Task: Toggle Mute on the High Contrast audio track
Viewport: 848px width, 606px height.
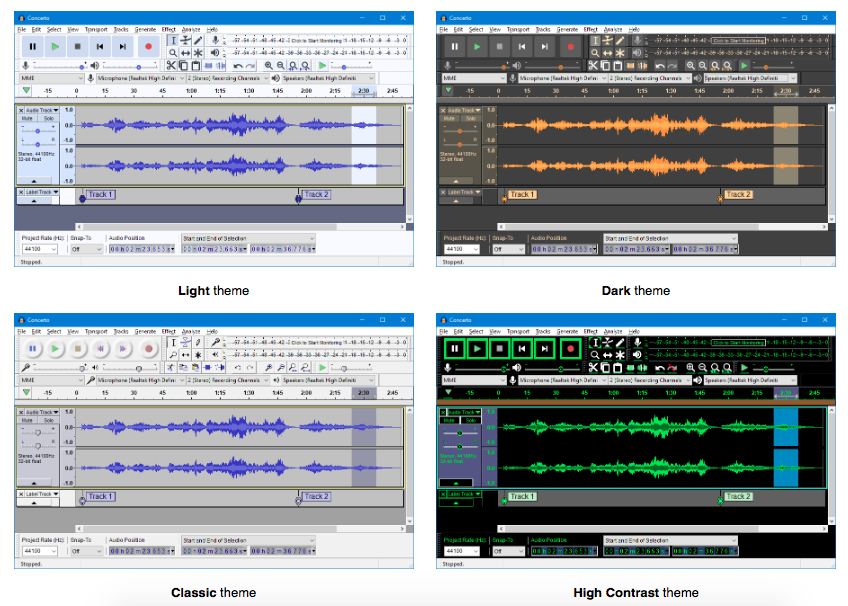Action: [450, 421]
